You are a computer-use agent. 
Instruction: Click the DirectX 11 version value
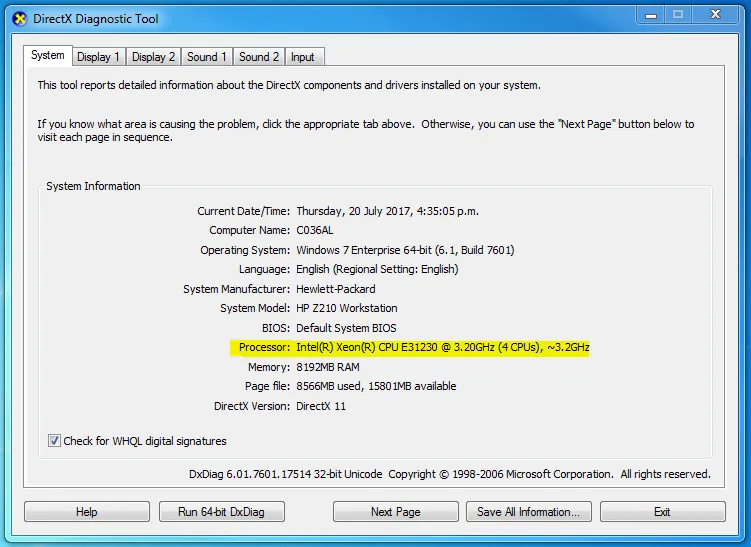coord(321,406)
